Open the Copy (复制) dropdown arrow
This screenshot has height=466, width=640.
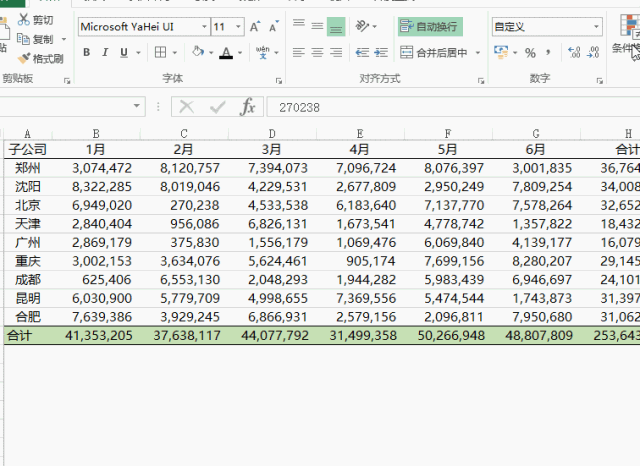click(x=64, y=39)
